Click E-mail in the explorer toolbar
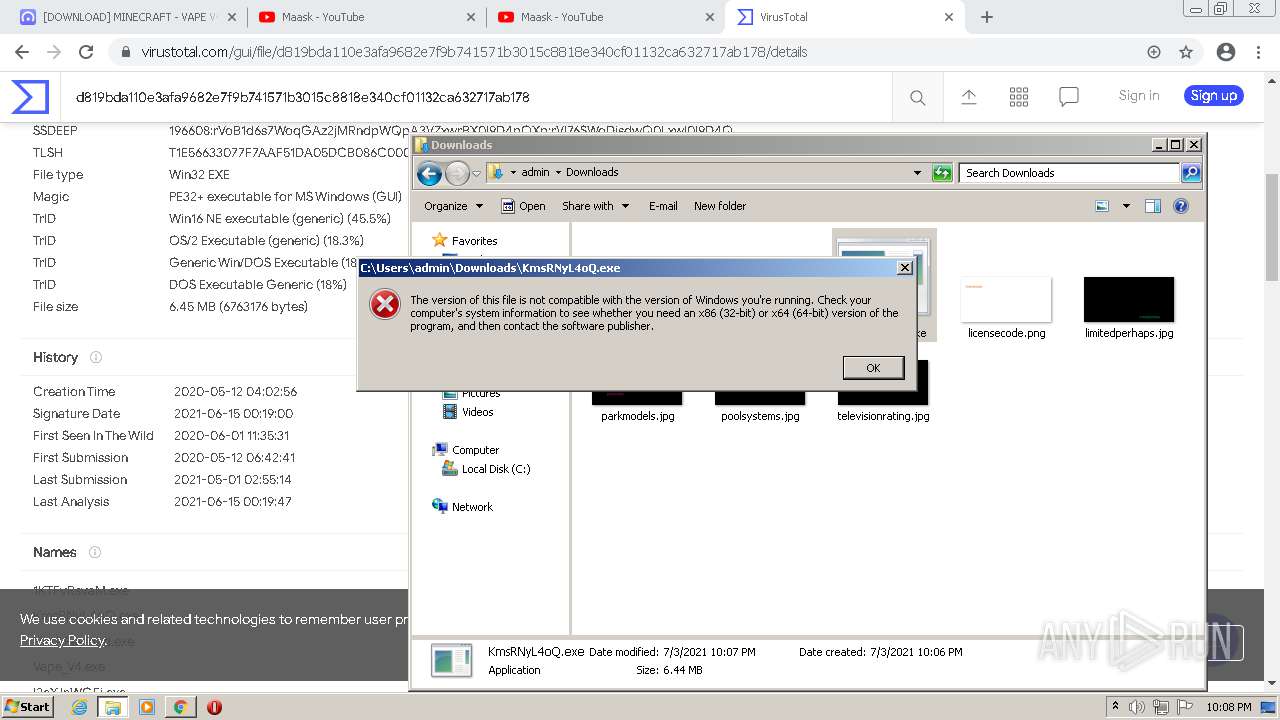The width and height of the screenshot is (1280, 720). [663, 206]
